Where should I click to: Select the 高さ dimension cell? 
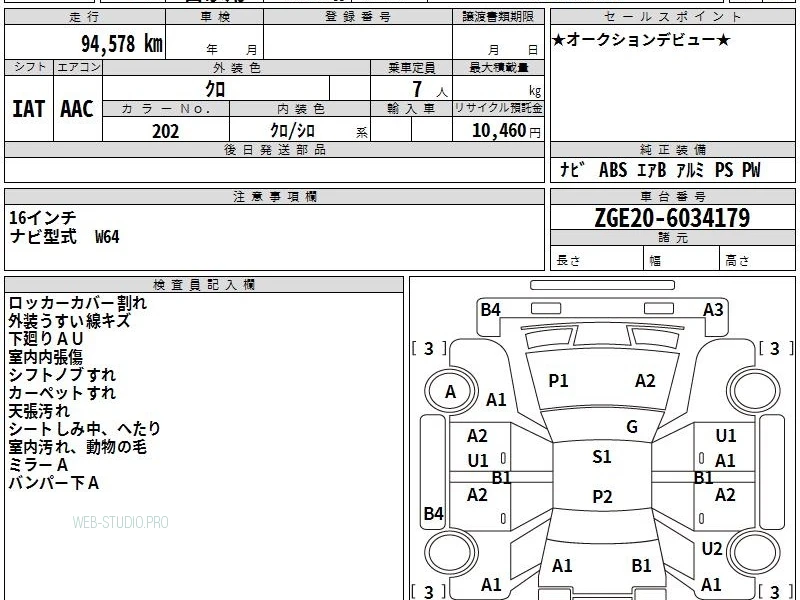click(757, 260)
